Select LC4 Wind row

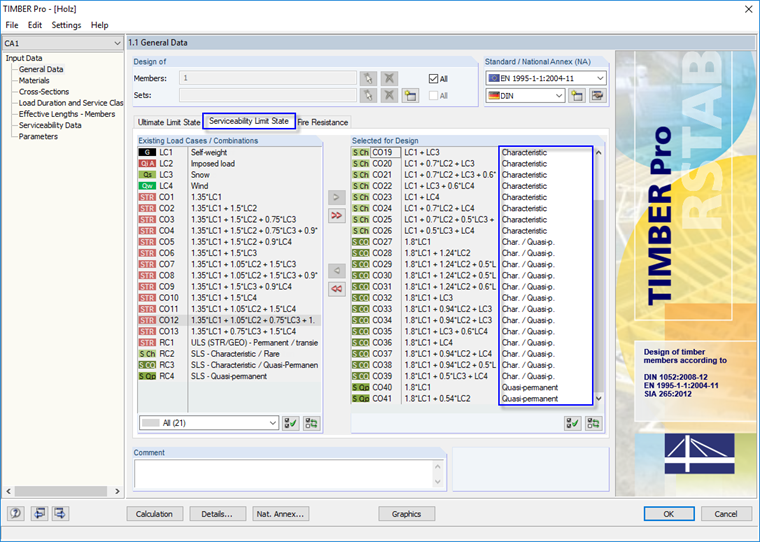(229, 186)
